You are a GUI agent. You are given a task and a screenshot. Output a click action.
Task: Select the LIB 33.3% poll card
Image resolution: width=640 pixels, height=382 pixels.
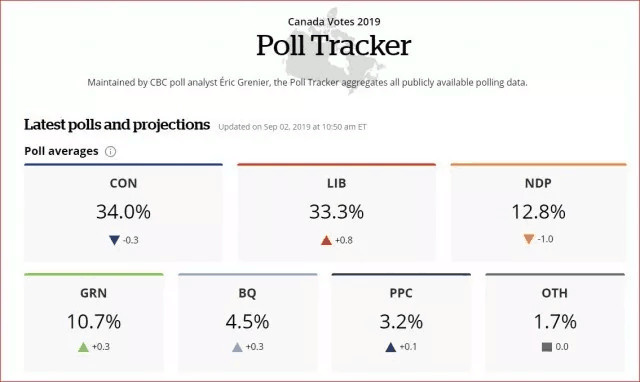336,213
